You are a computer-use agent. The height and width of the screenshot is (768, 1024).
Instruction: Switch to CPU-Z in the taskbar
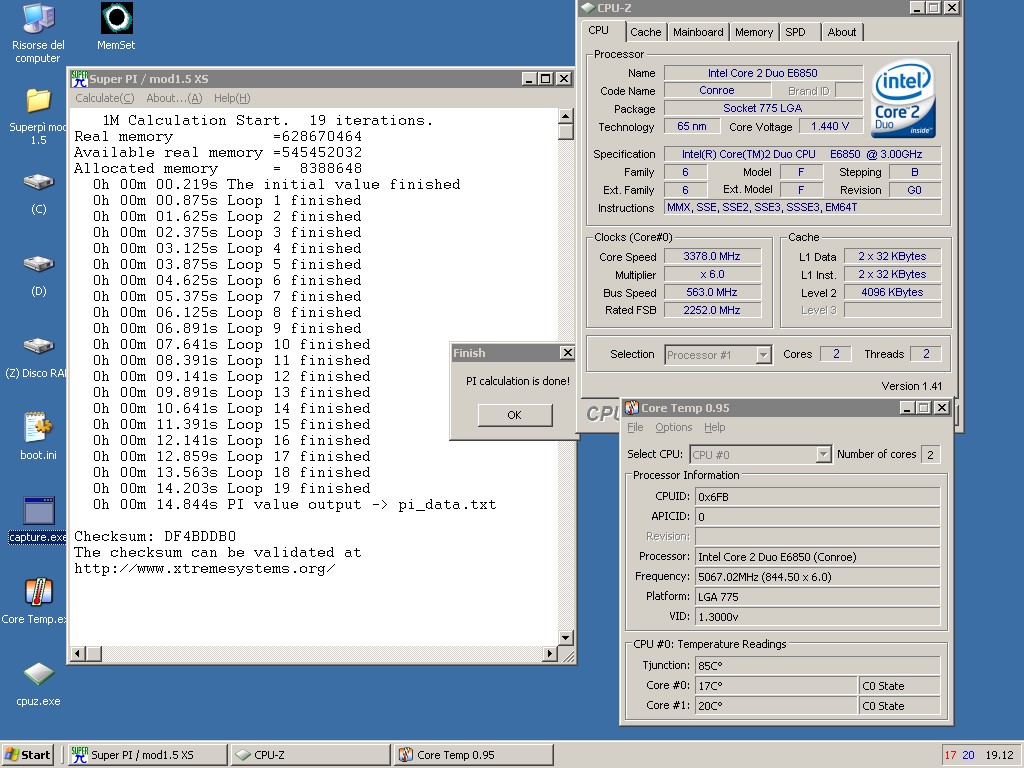click(x=310, y=755)
